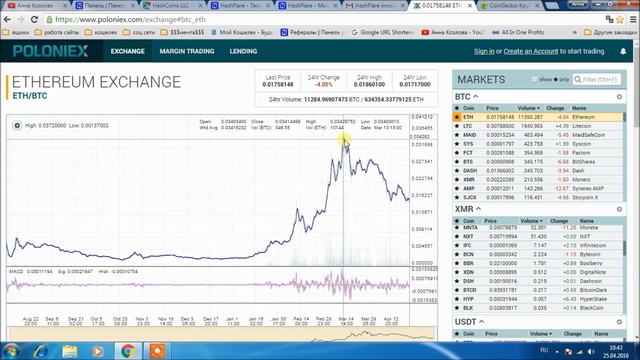Sort XMR markets by Volume column
The height and width of the screenshot is (360, 640).
531,221
